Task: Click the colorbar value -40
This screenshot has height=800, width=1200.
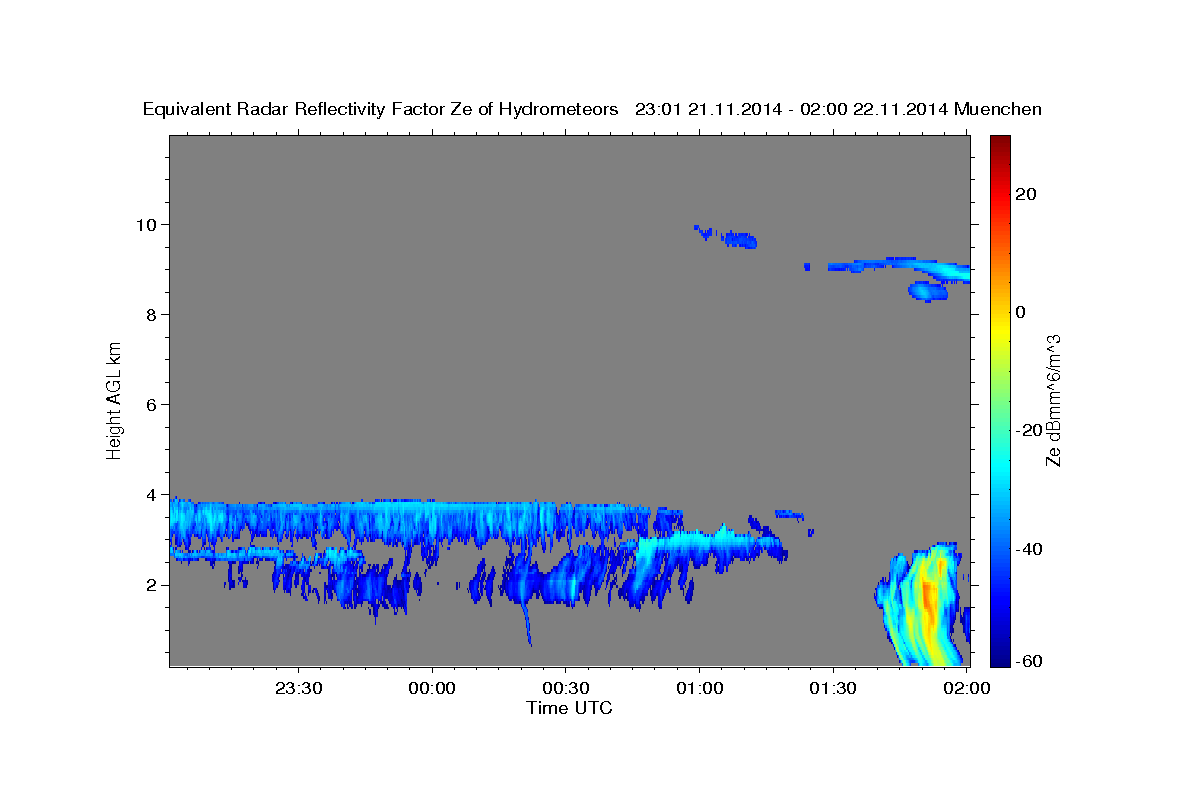Action: tap(1030, 549)
